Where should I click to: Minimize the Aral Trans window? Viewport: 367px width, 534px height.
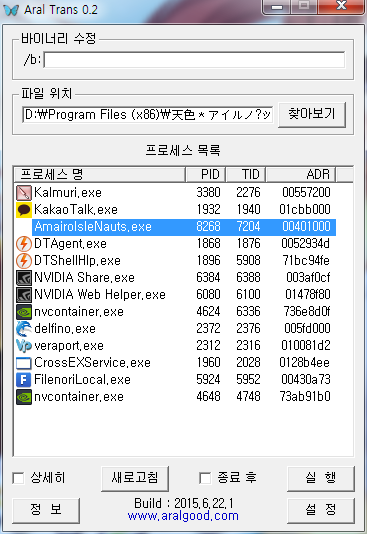276,7
